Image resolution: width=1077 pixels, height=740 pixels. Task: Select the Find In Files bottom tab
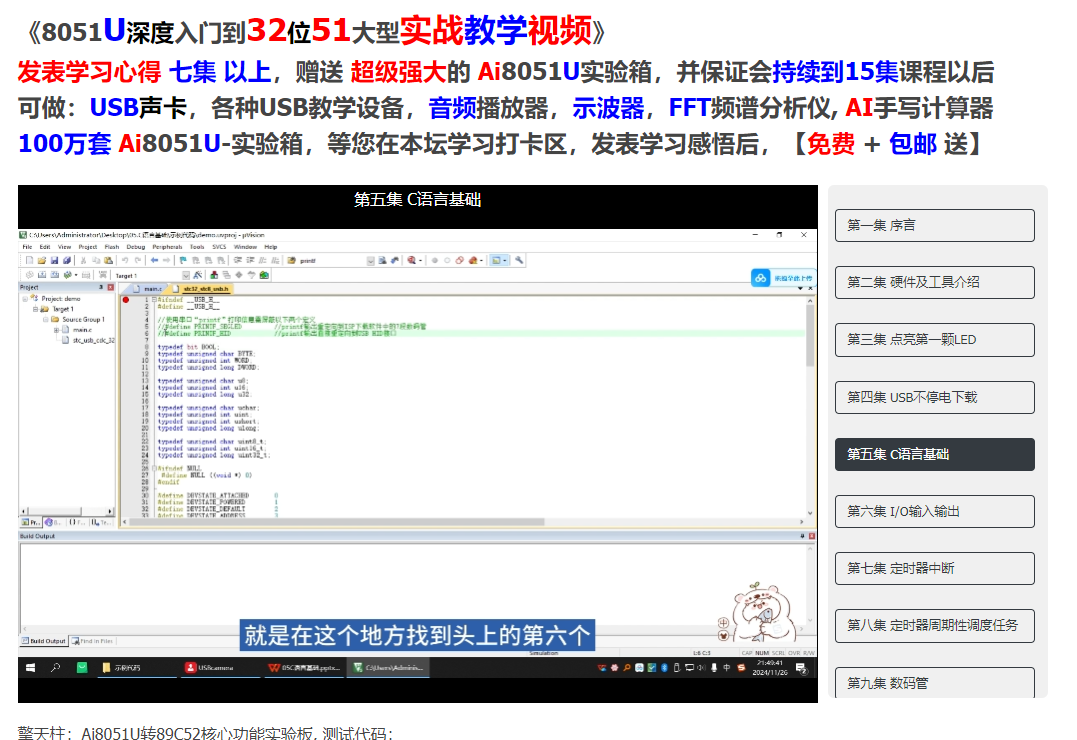92,641
